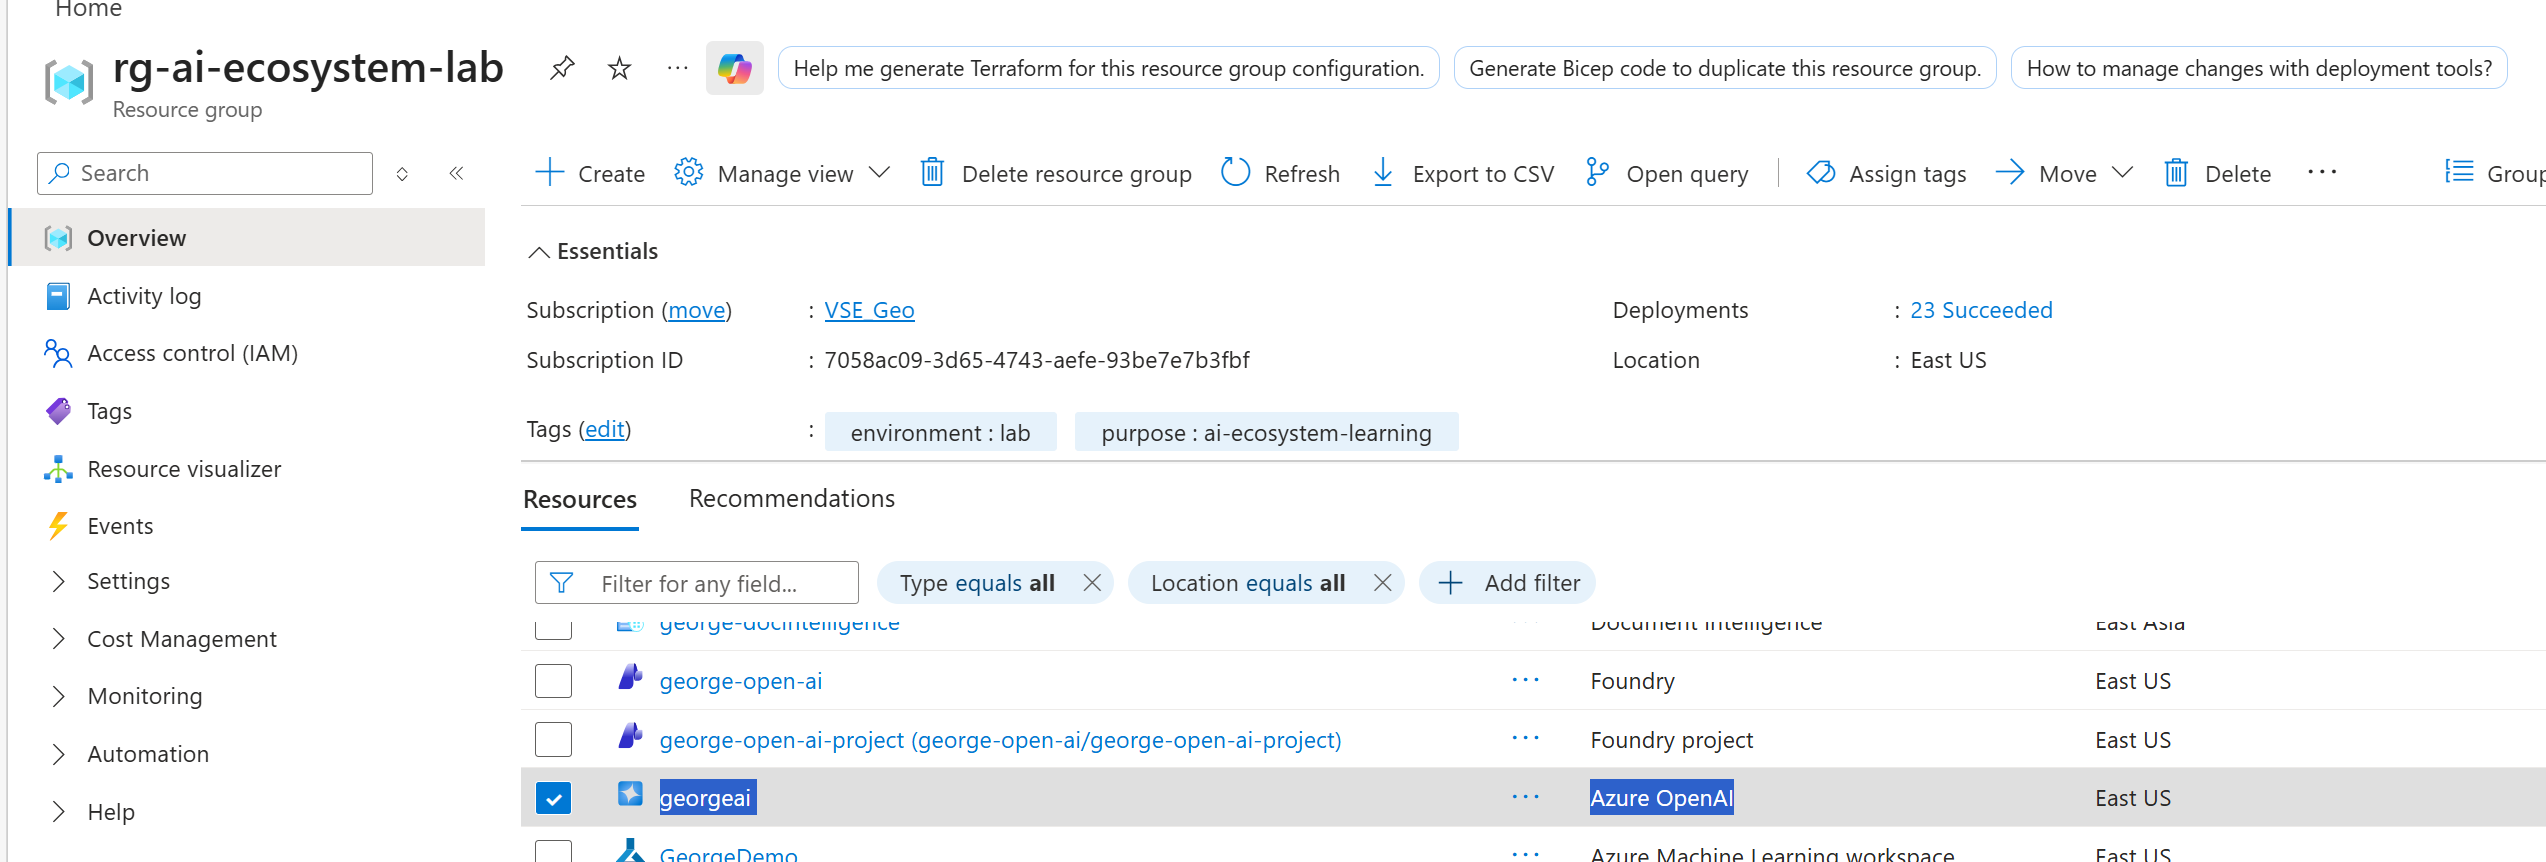2546x862 pixels.
Task: Click the Filter for any field box
Action: pos(697,583)
